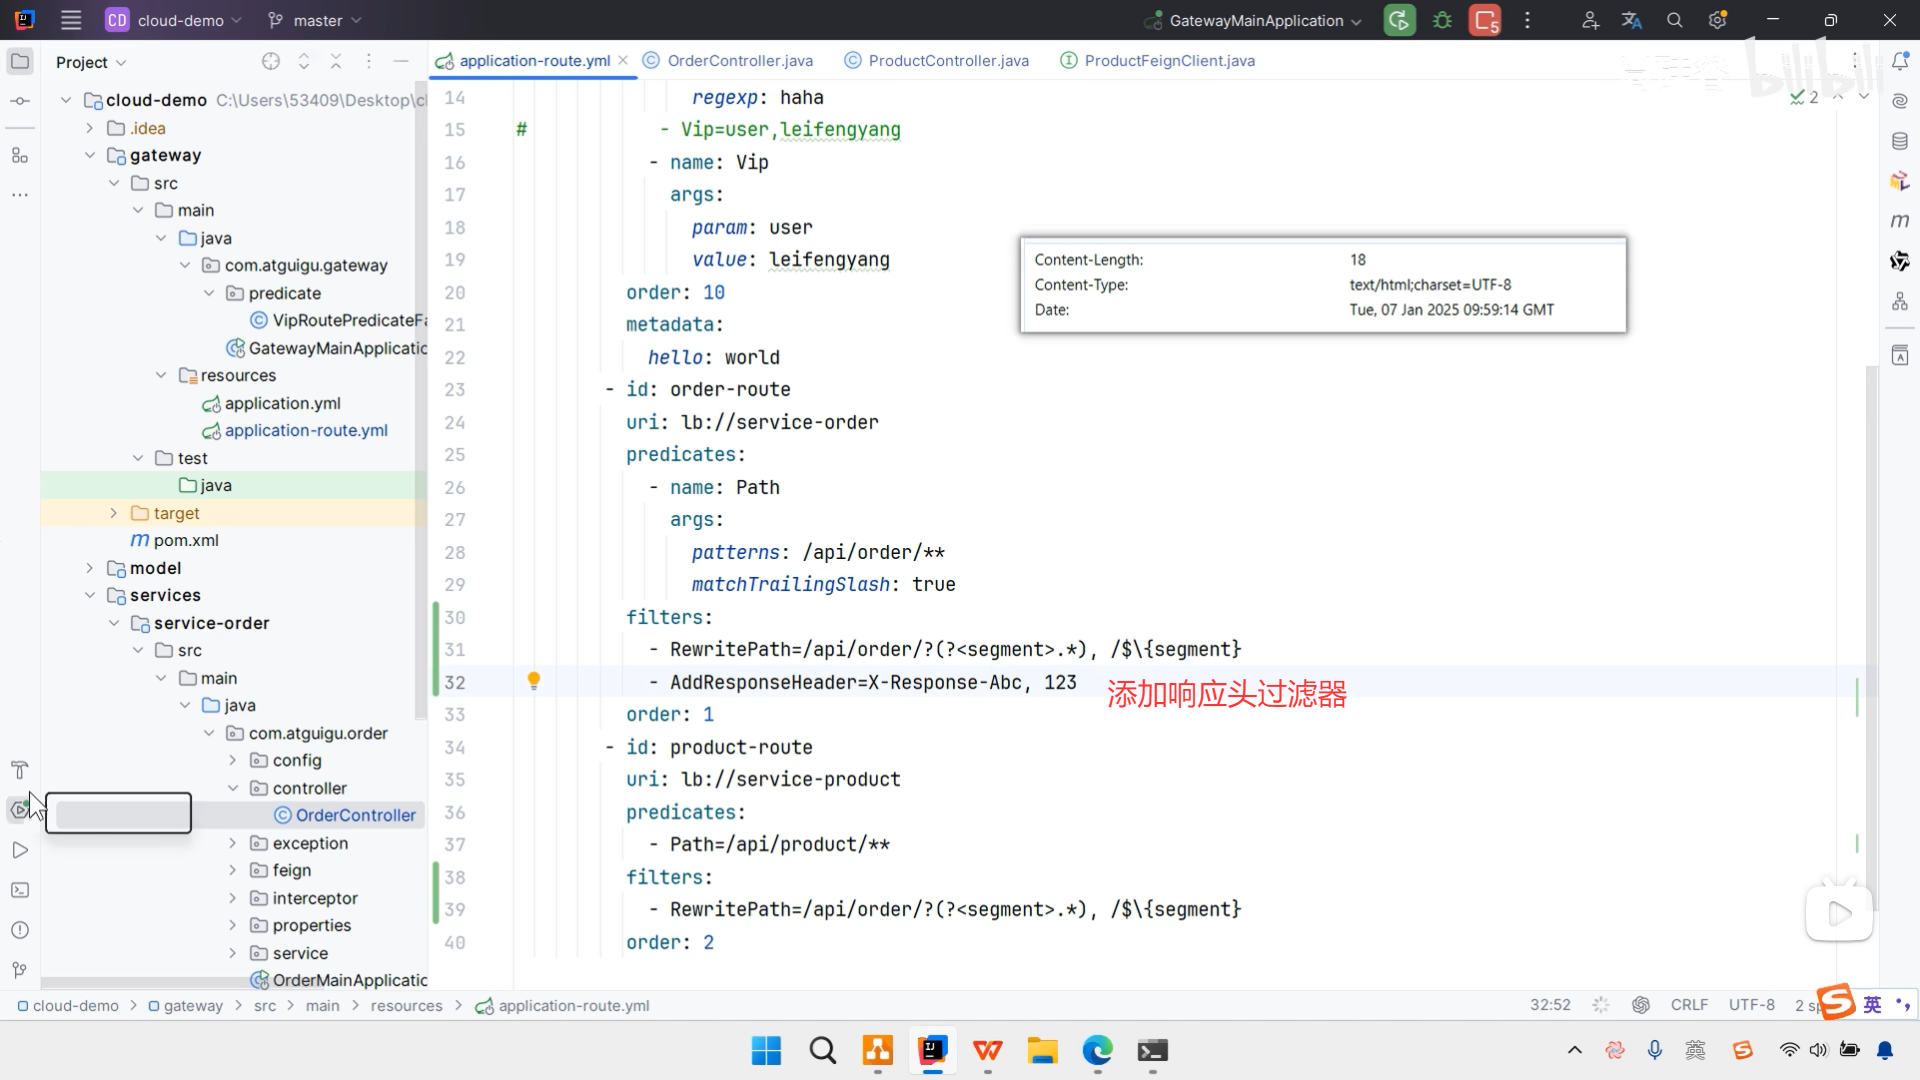Click the Debug bug icon in toolbar

click(1442, 20)
